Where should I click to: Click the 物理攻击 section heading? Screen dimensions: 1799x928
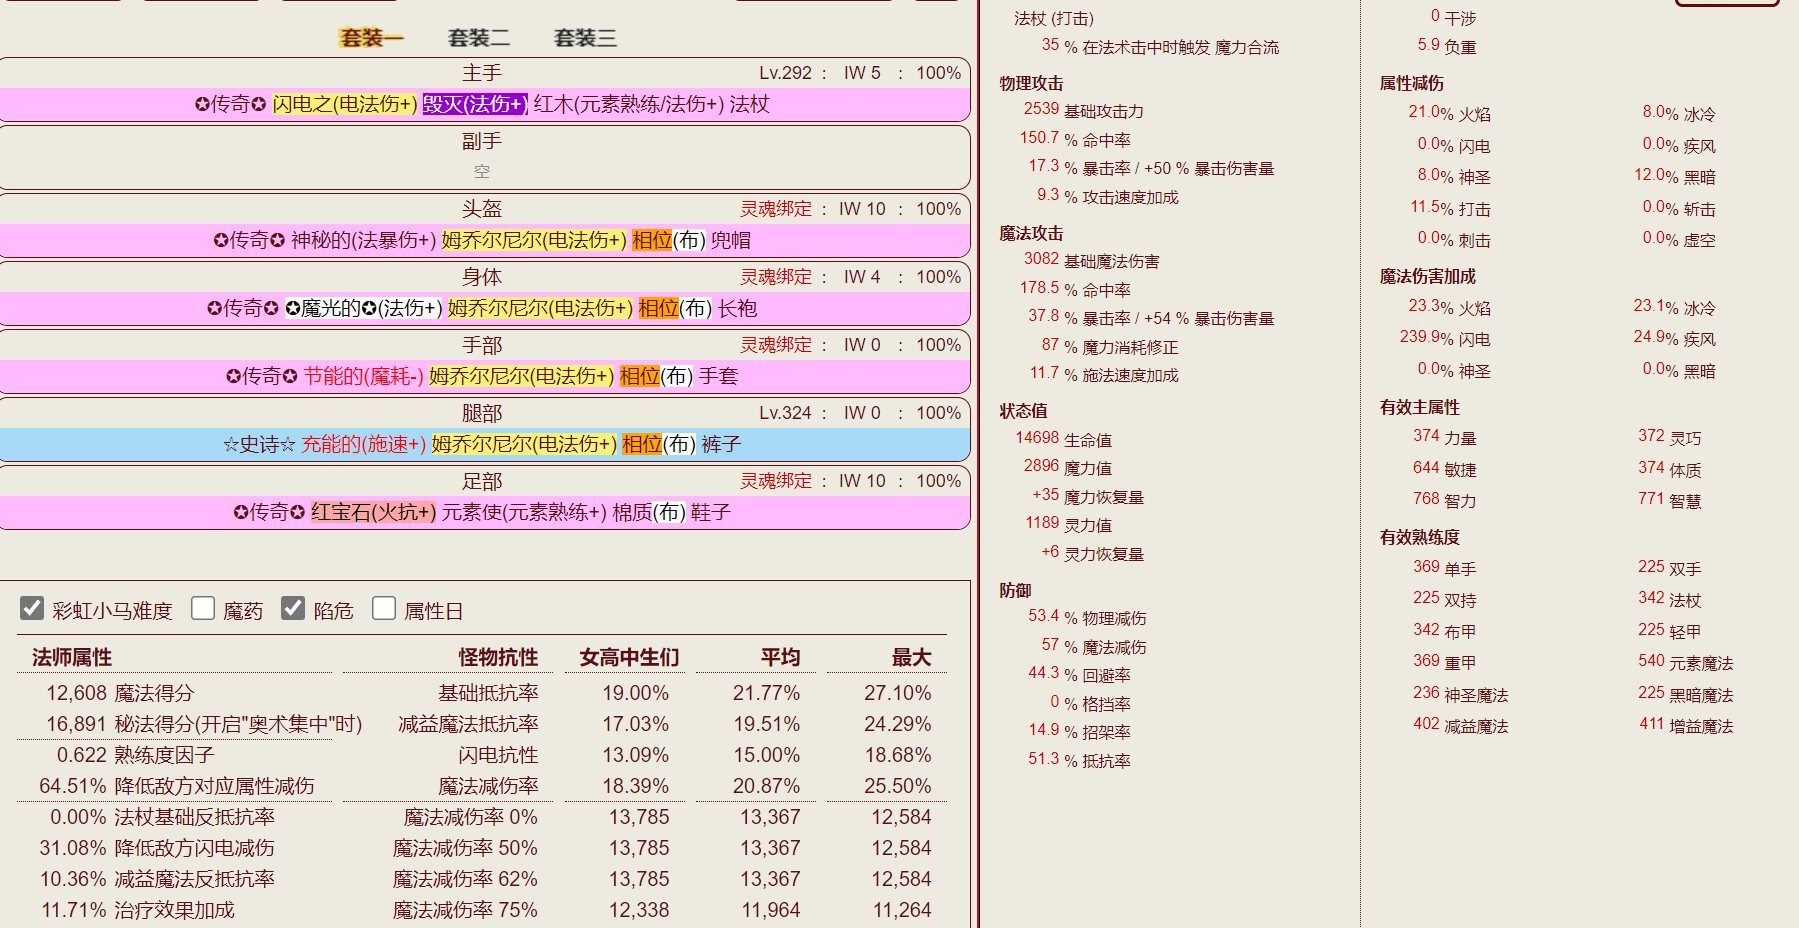[x=1031, y=83]
